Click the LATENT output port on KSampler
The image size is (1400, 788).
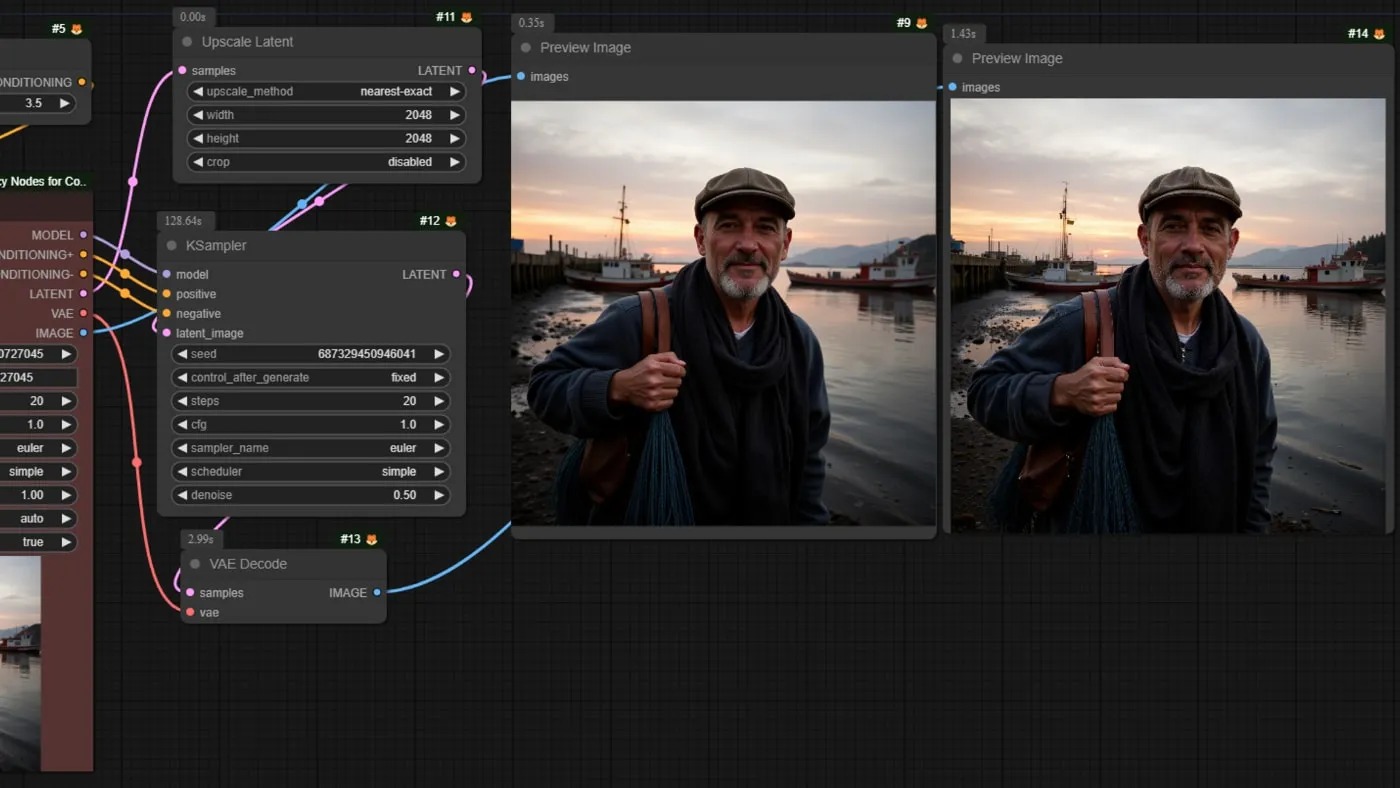(x=457, y=274)
